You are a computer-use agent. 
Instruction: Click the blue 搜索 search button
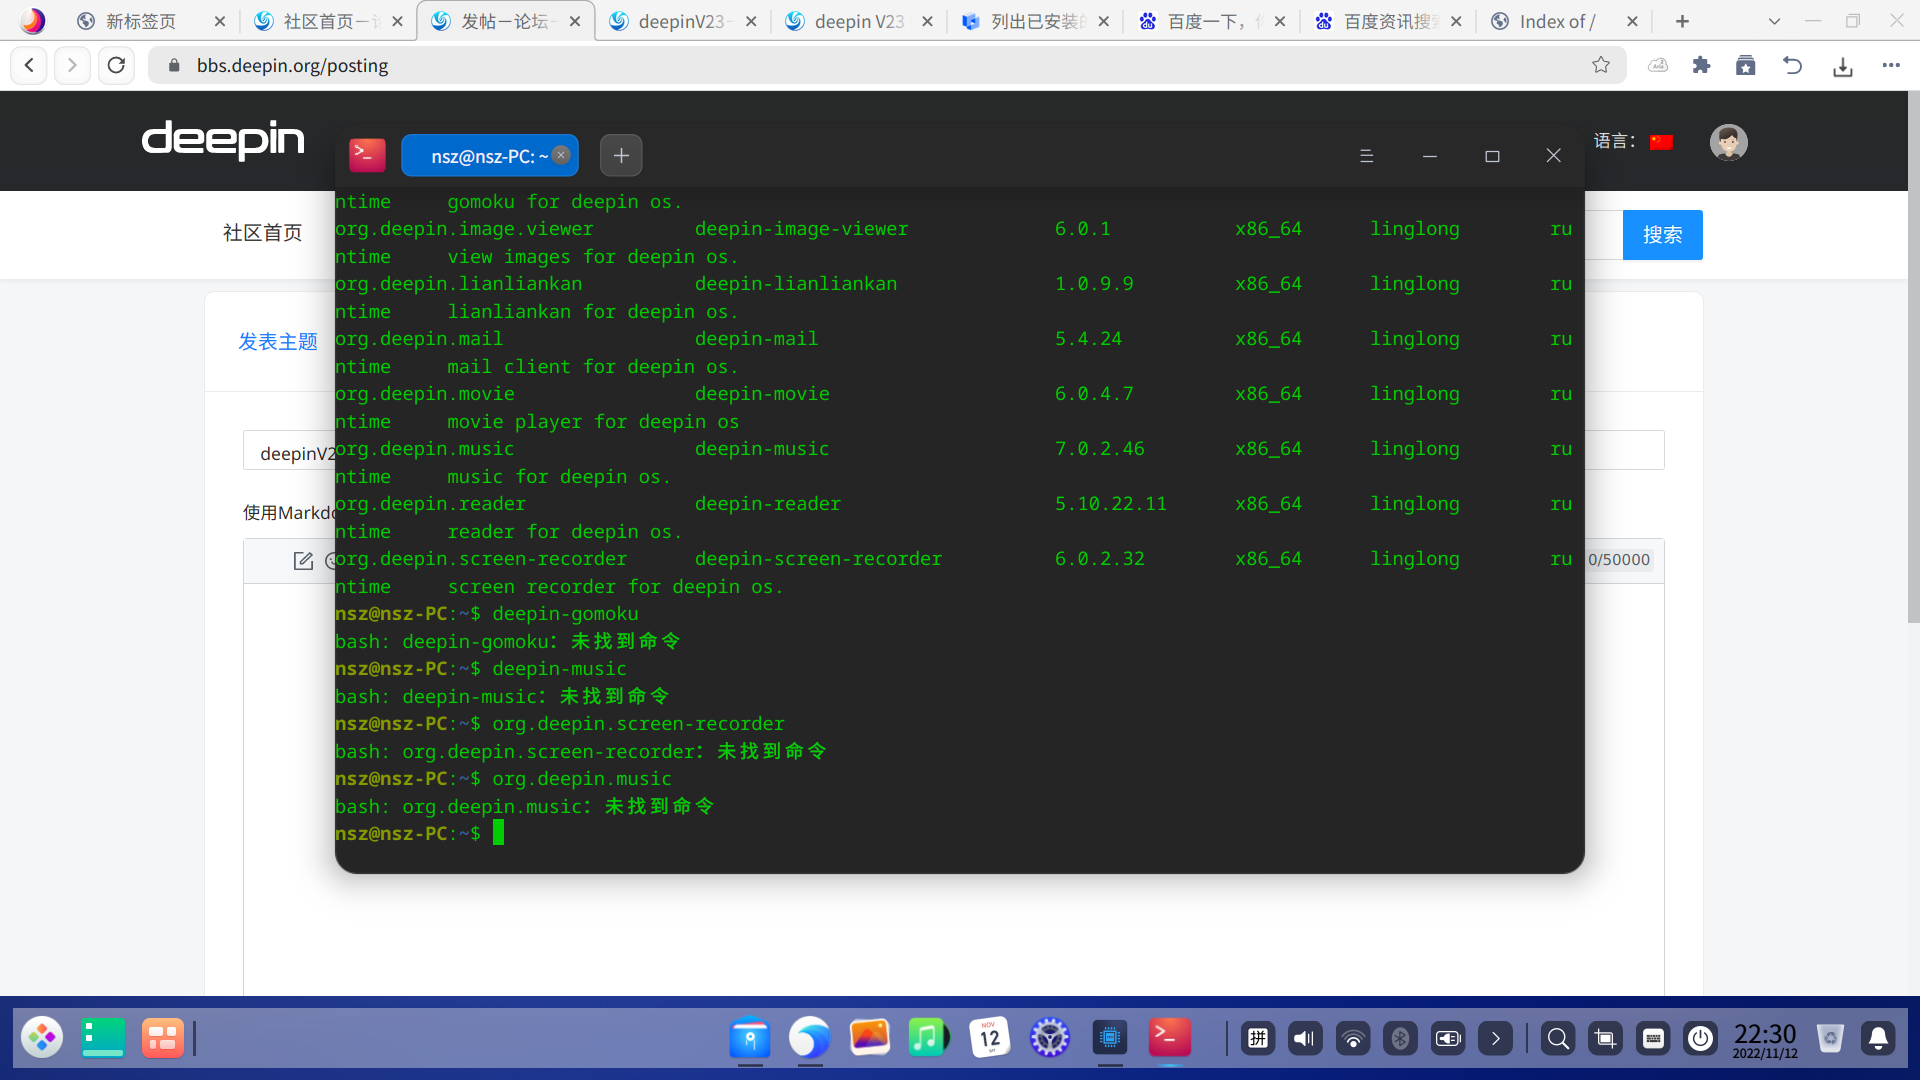pos(1661,235)
